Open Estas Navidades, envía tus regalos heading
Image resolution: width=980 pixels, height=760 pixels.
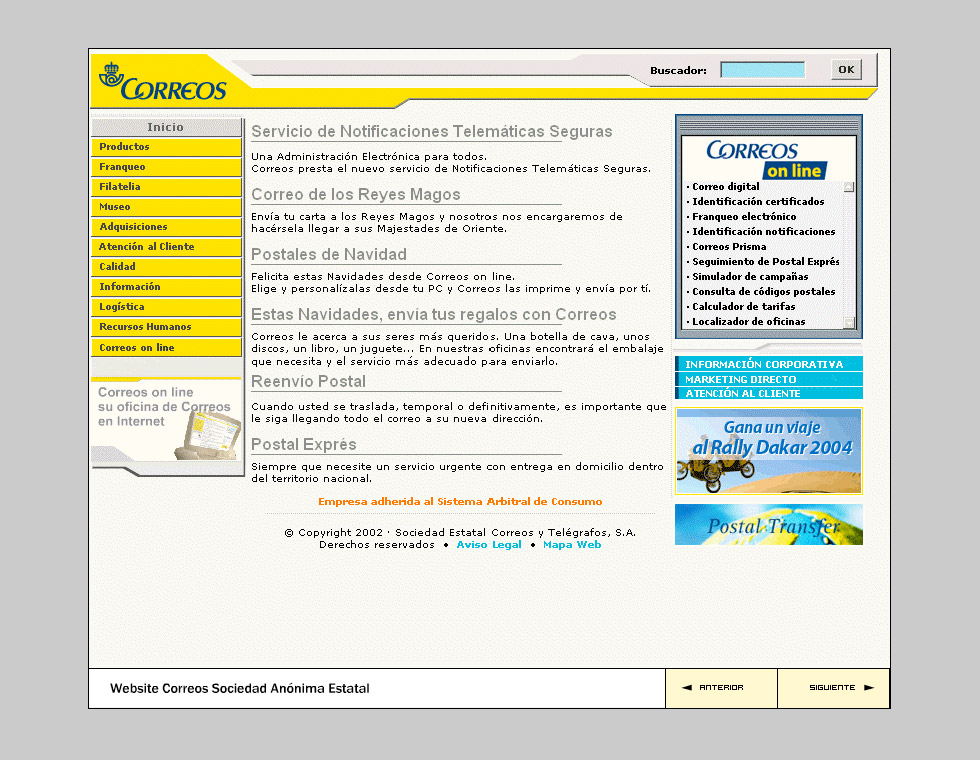tap(434, 314)
